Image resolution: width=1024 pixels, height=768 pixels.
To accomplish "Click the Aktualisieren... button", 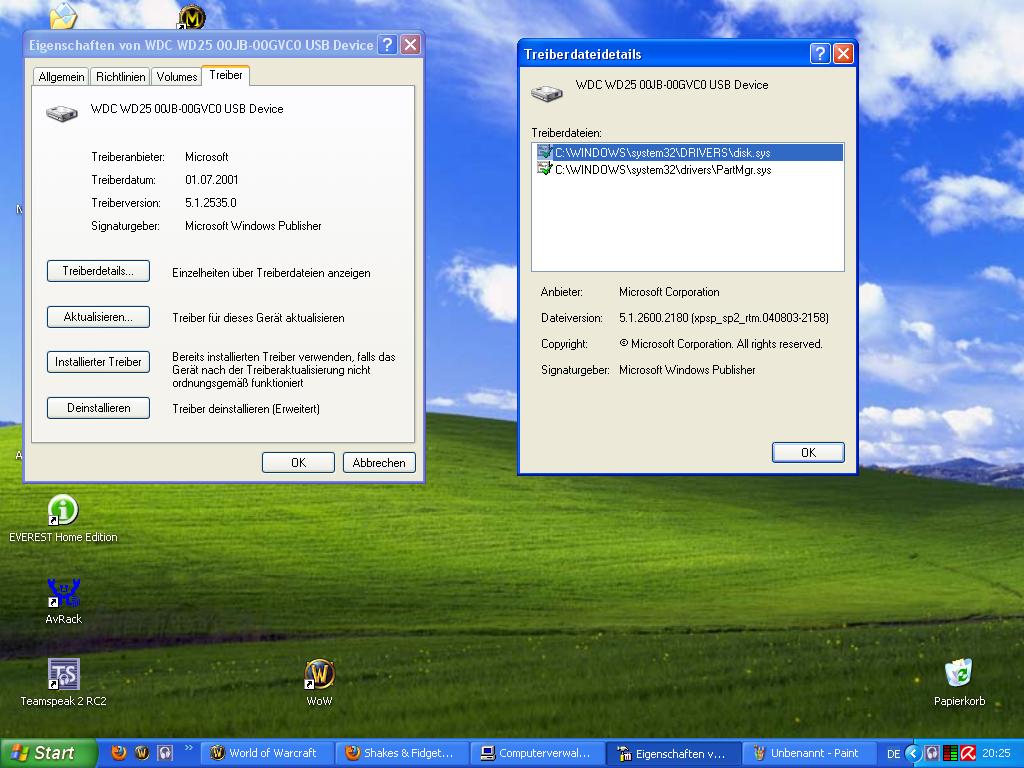I will point(98,317).
